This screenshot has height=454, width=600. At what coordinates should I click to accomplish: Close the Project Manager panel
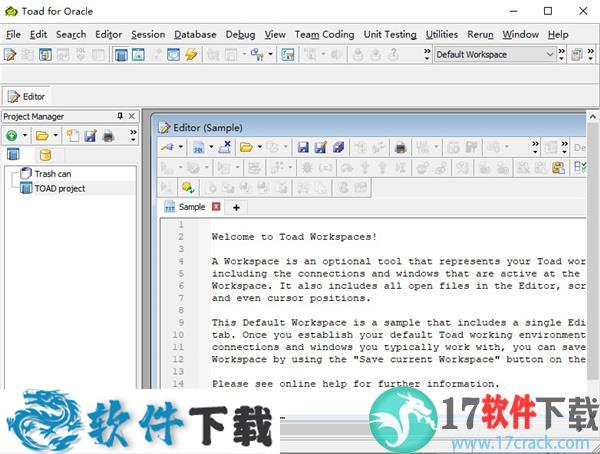pos(132,116)
